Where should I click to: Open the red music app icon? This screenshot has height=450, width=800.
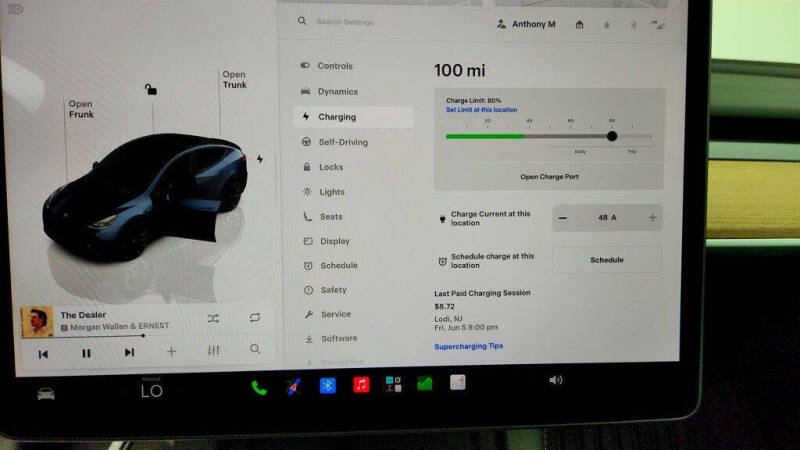[361, 385]
